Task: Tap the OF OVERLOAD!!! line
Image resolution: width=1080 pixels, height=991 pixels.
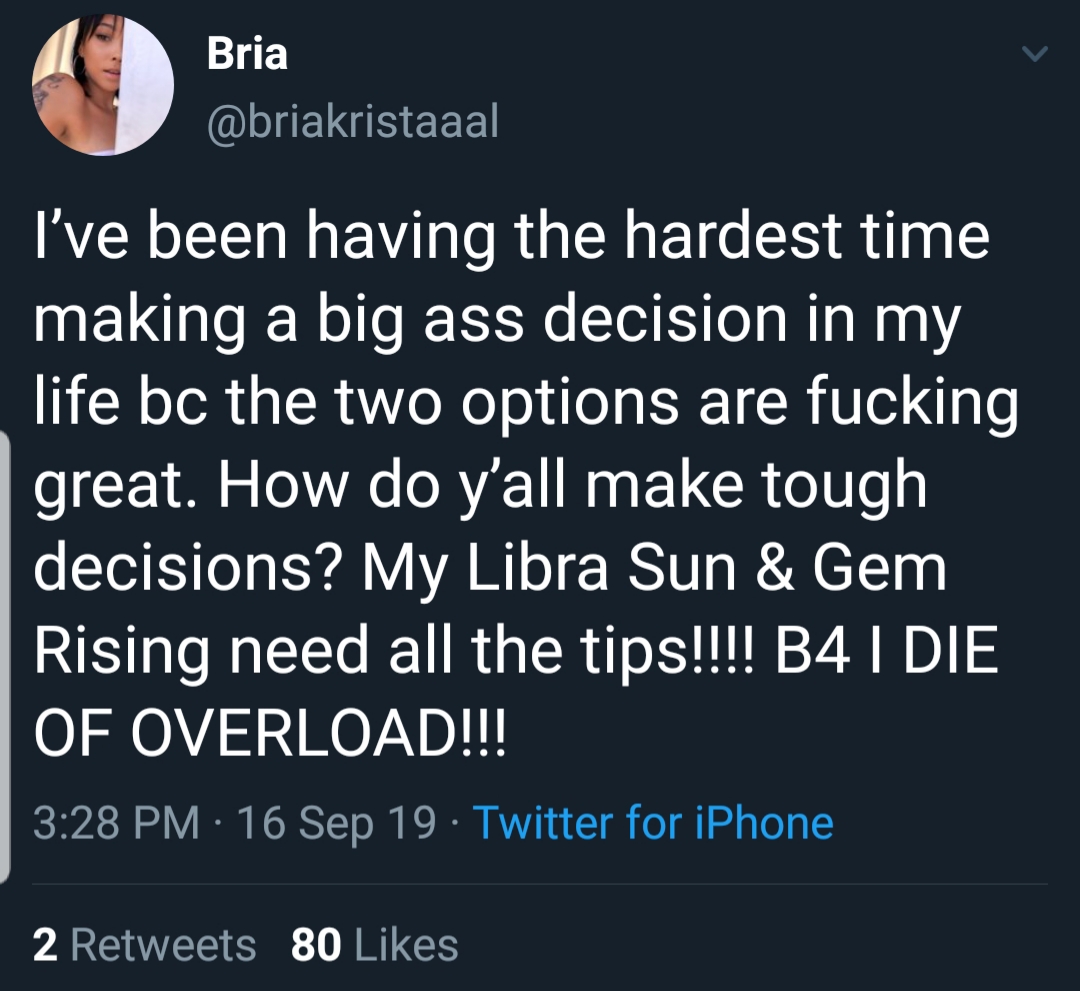Action: (269, 733)
